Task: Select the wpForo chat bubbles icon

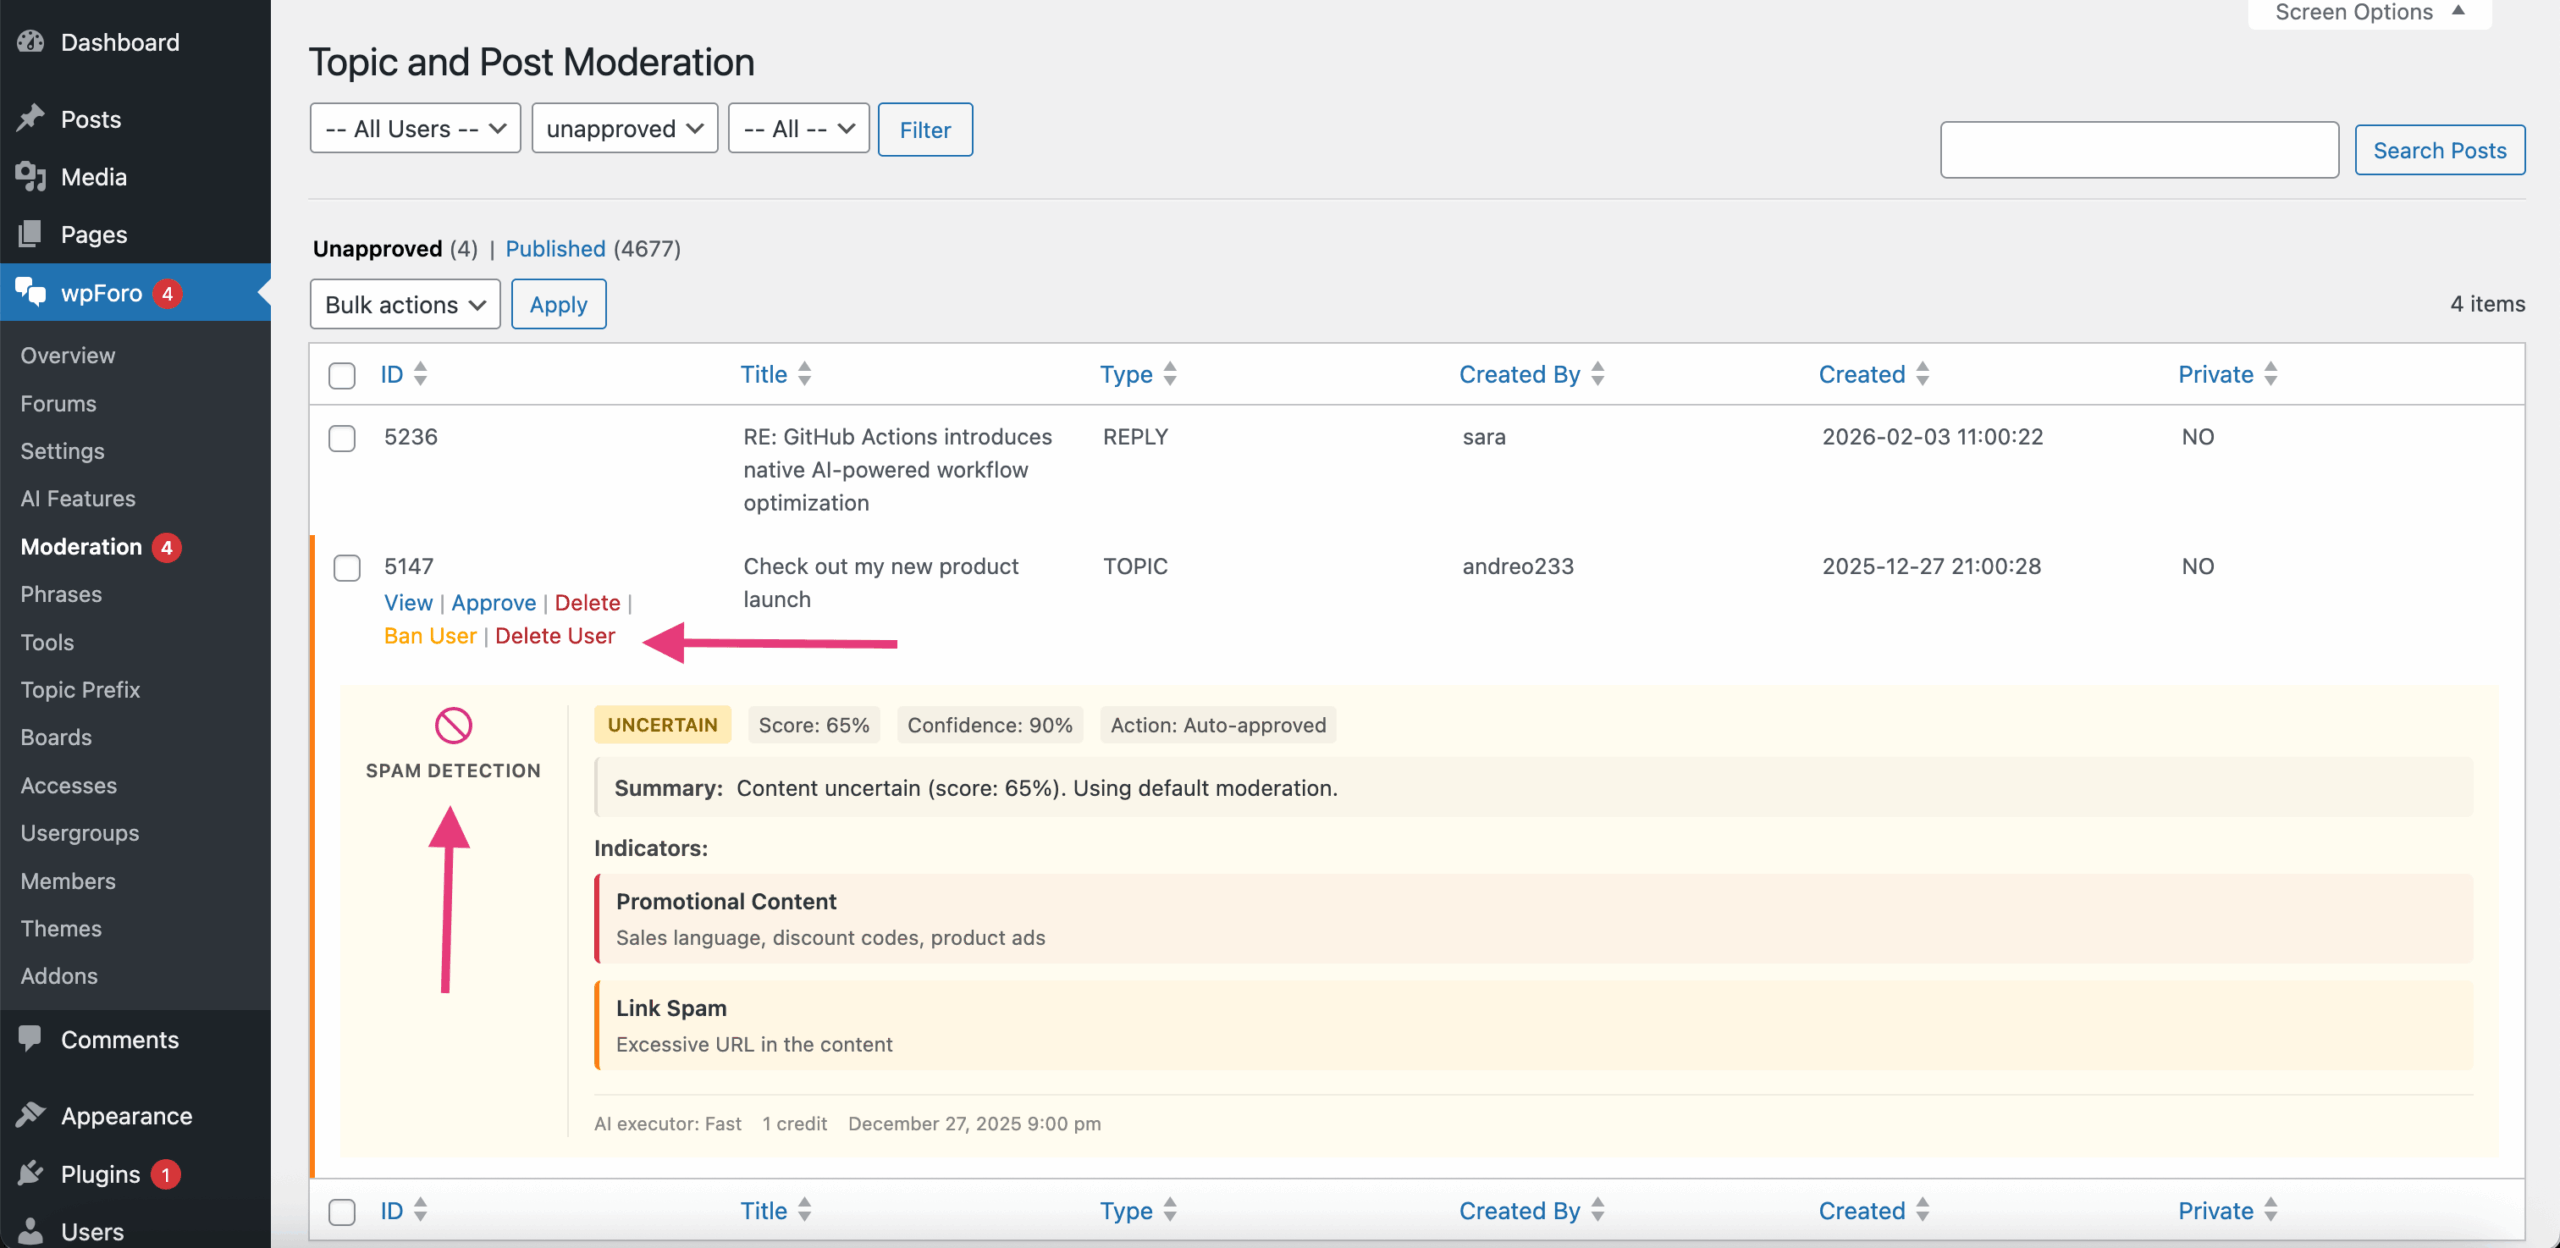Action: pos(31,292)
